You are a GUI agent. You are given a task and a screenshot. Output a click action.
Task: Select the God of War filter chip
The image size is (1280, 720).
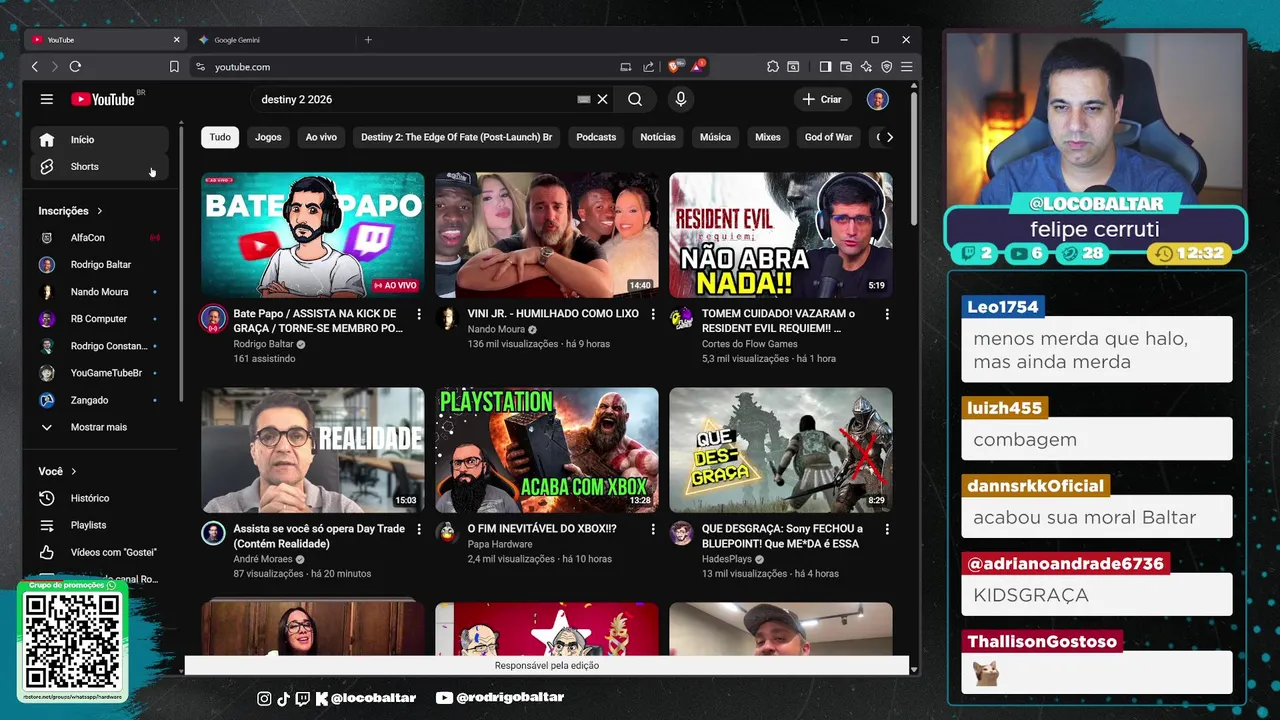coord(829,137)
